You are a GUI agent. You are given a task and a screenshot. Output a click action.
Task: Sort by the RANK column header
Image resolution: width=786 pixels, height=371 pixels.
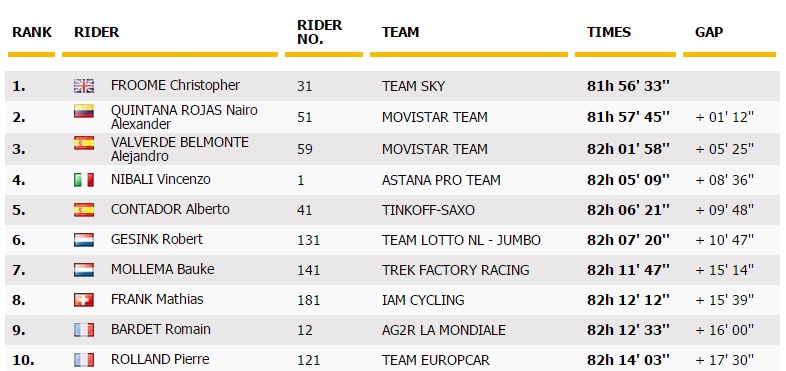tap(32, 32)
